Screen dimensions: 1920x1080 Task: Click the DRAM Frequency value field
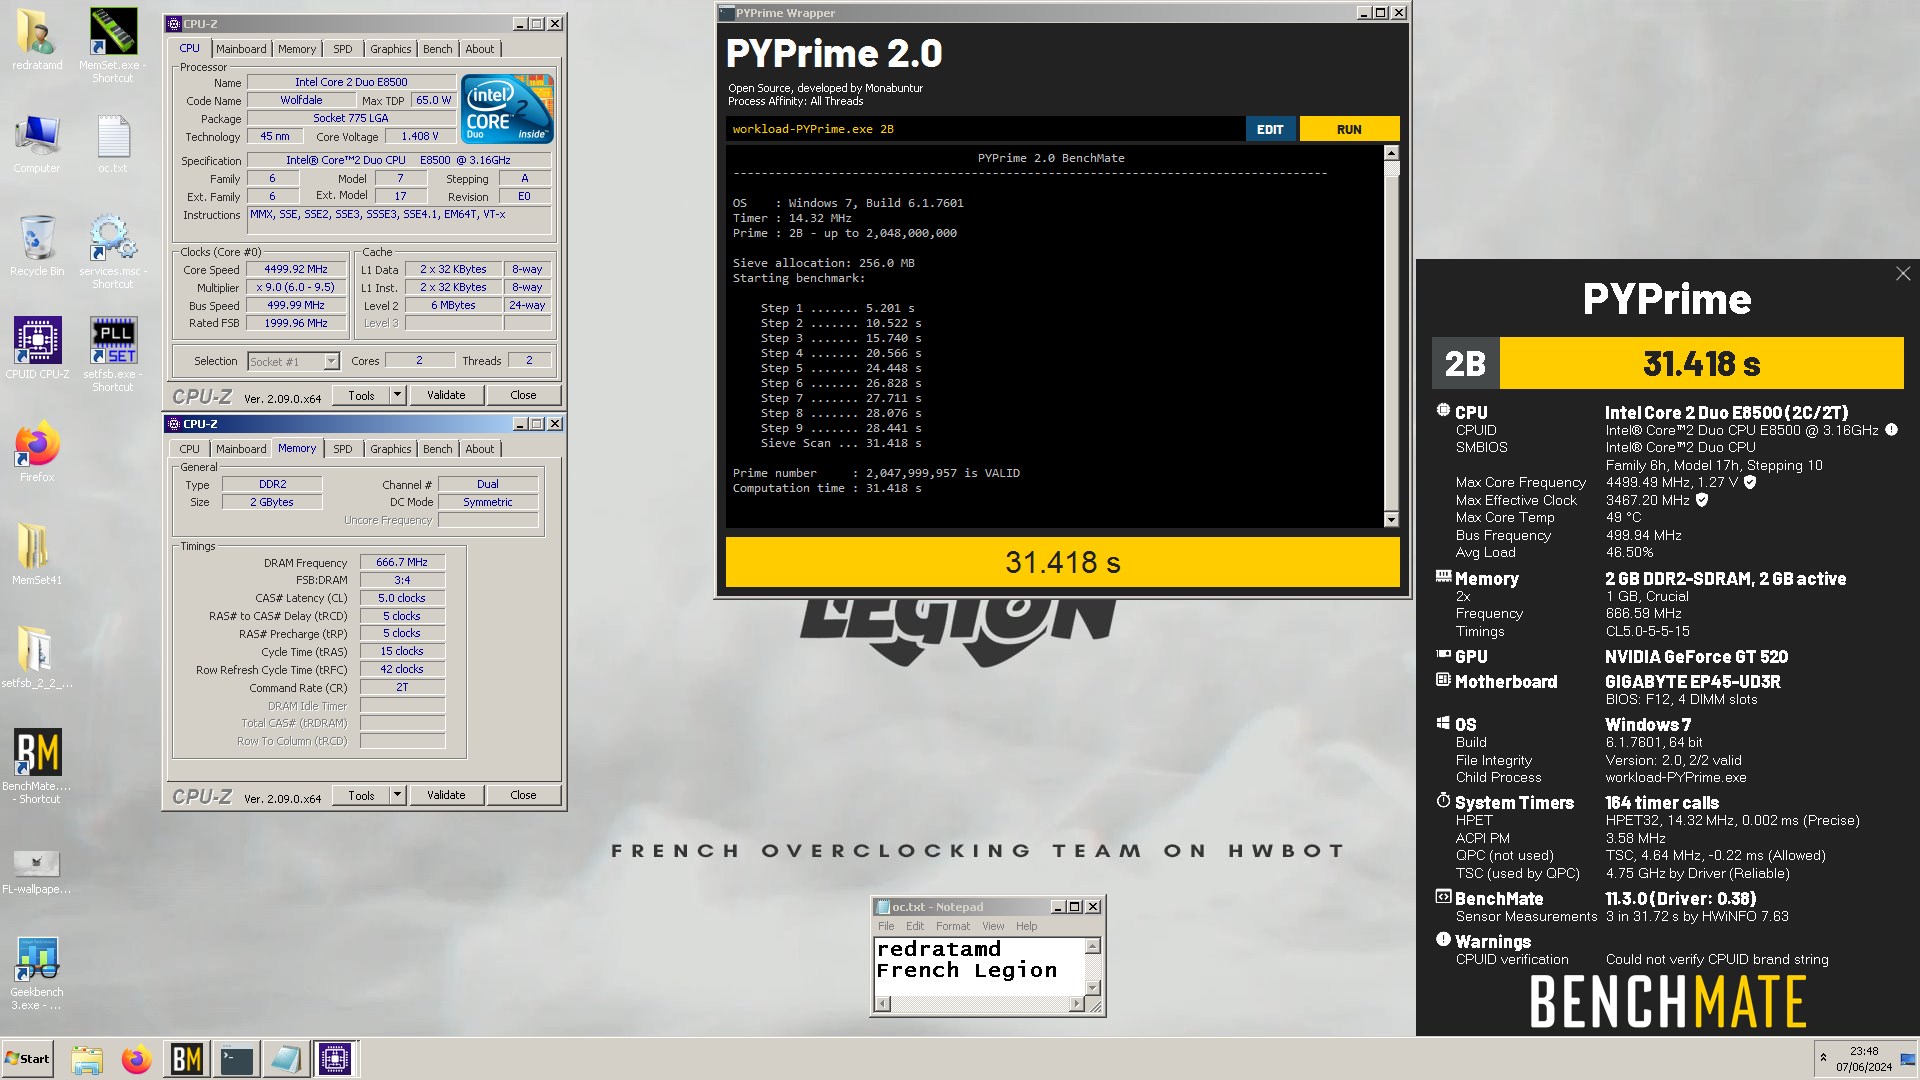coord(402,562)
